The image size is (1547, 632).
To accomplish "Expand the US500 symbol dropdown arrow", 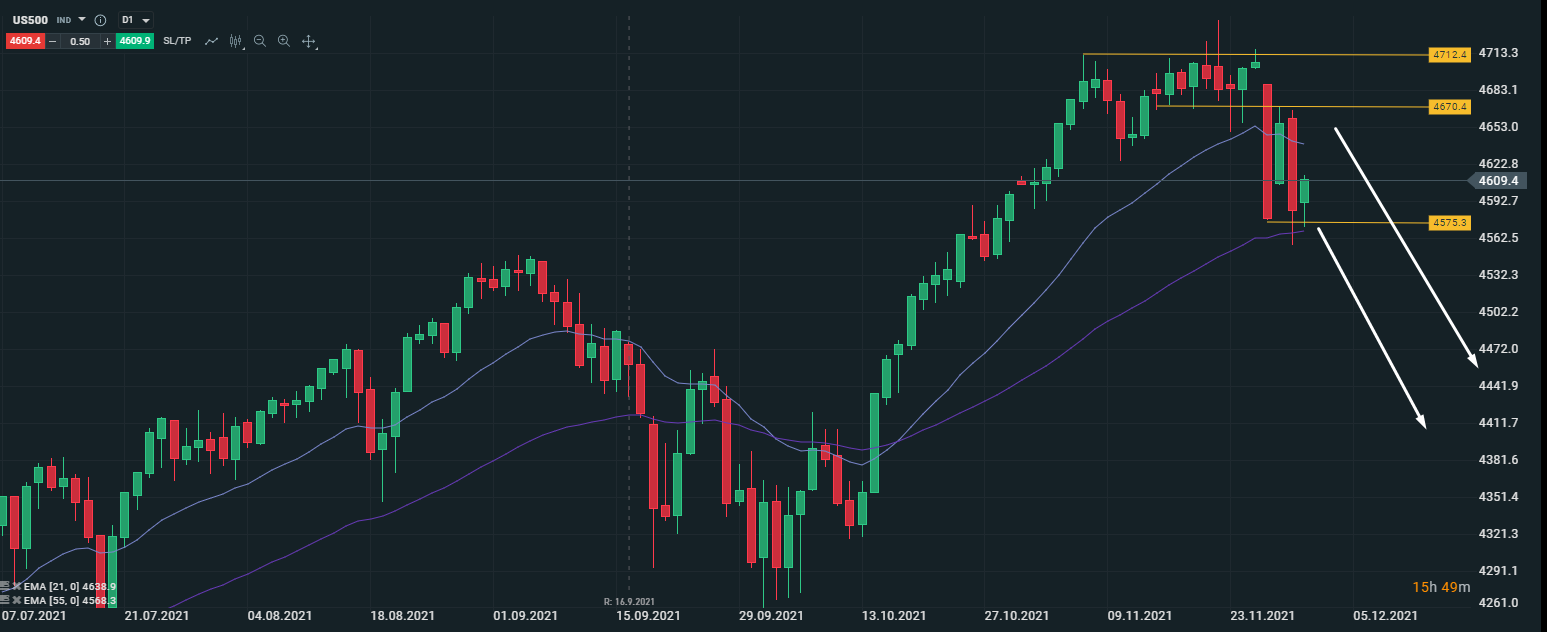I will (x=82, y=20).
